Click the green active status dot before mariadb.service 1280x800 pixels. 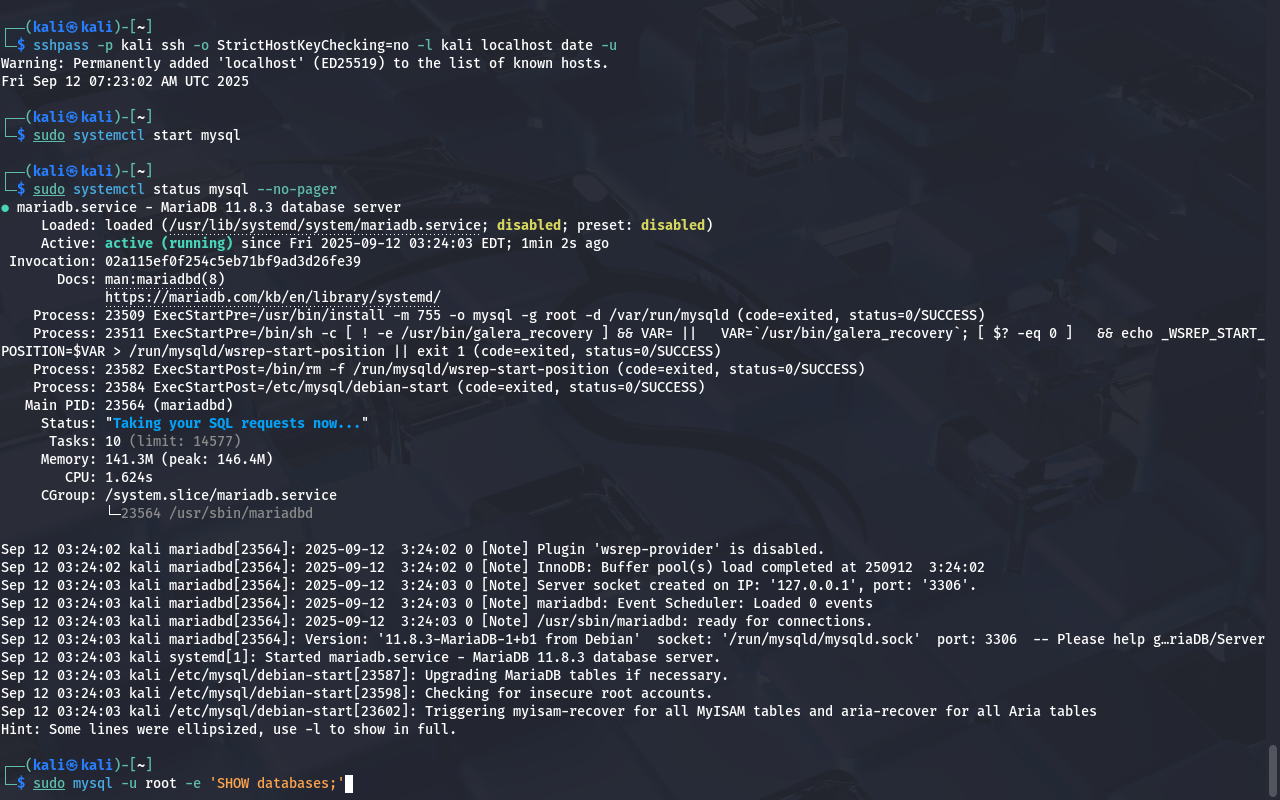click(x=6, y=208)
